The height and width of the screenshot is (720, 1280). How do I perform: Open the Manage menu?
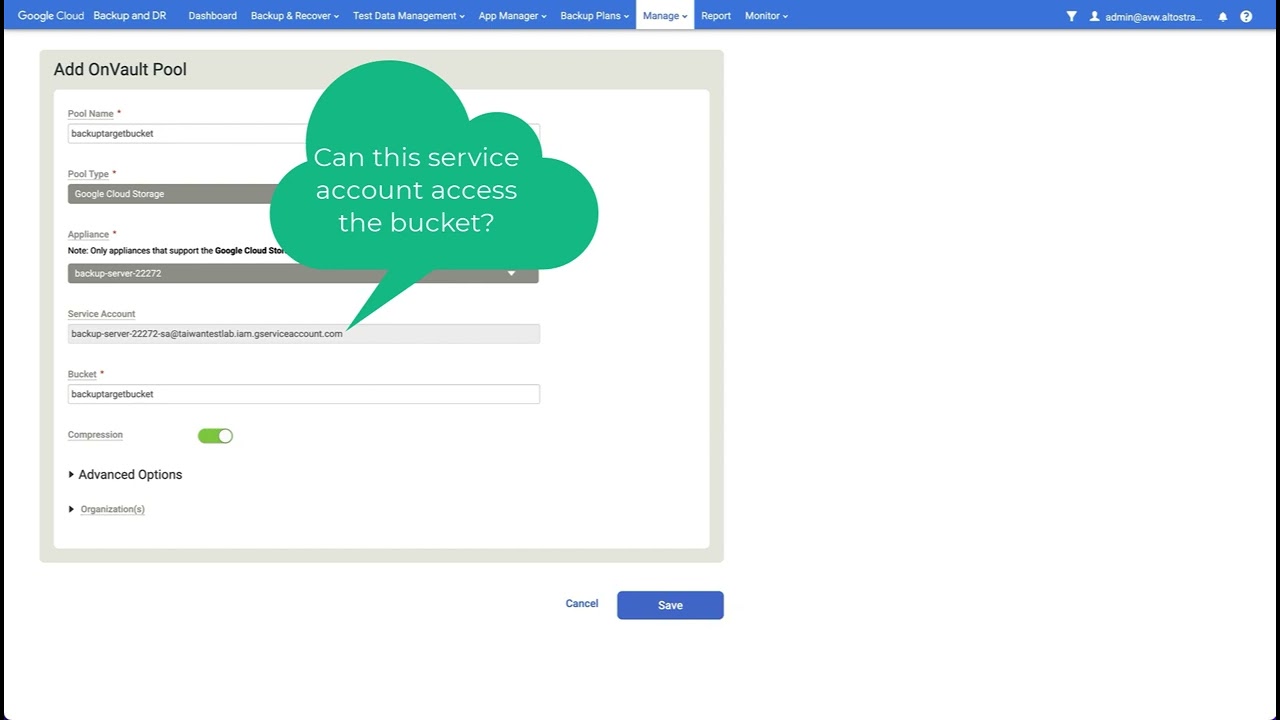point(665,16)
